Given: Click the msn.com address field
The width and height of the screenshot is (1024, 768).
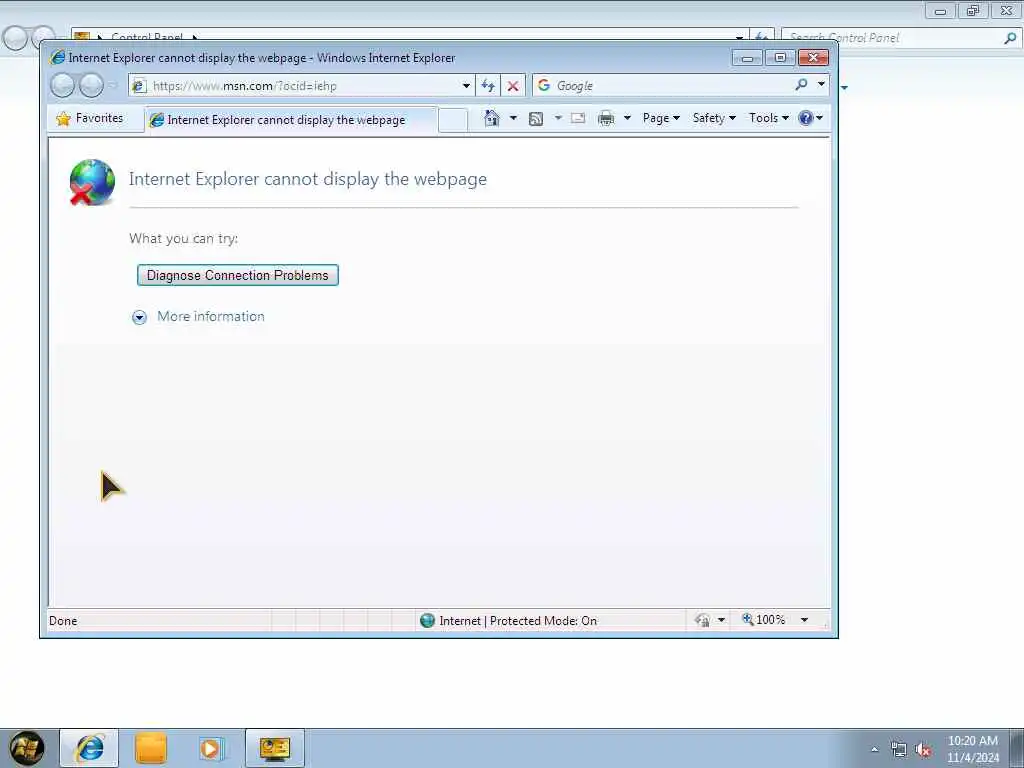Looking at the screenshot, I should 301,86.
